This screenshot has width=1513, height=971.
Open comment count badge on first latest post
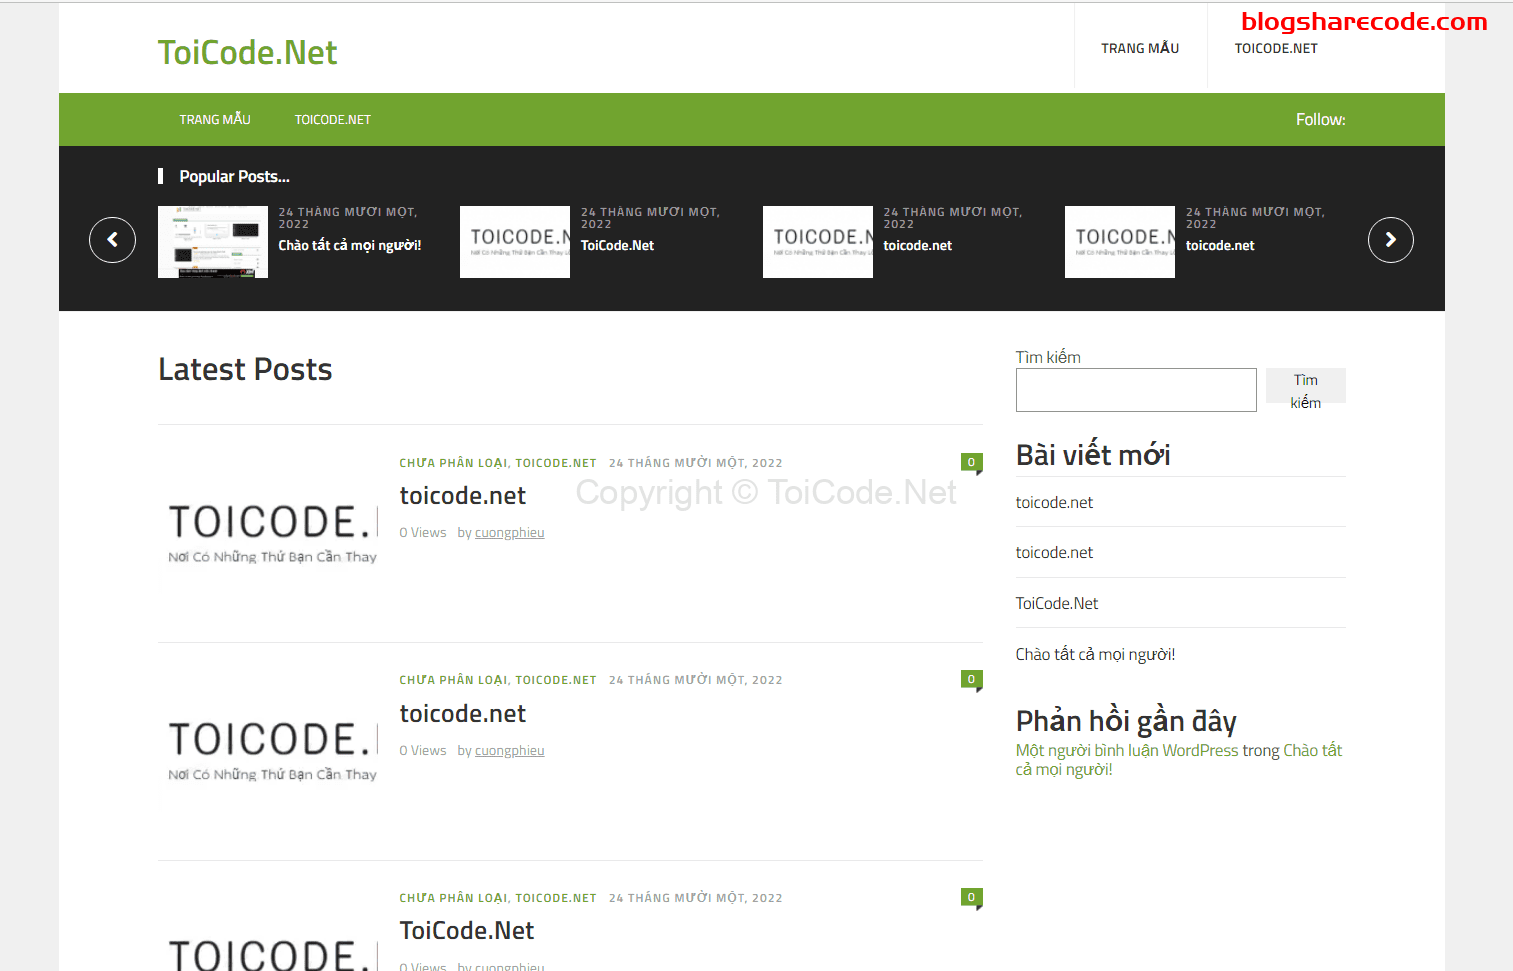tap(971, 463)
